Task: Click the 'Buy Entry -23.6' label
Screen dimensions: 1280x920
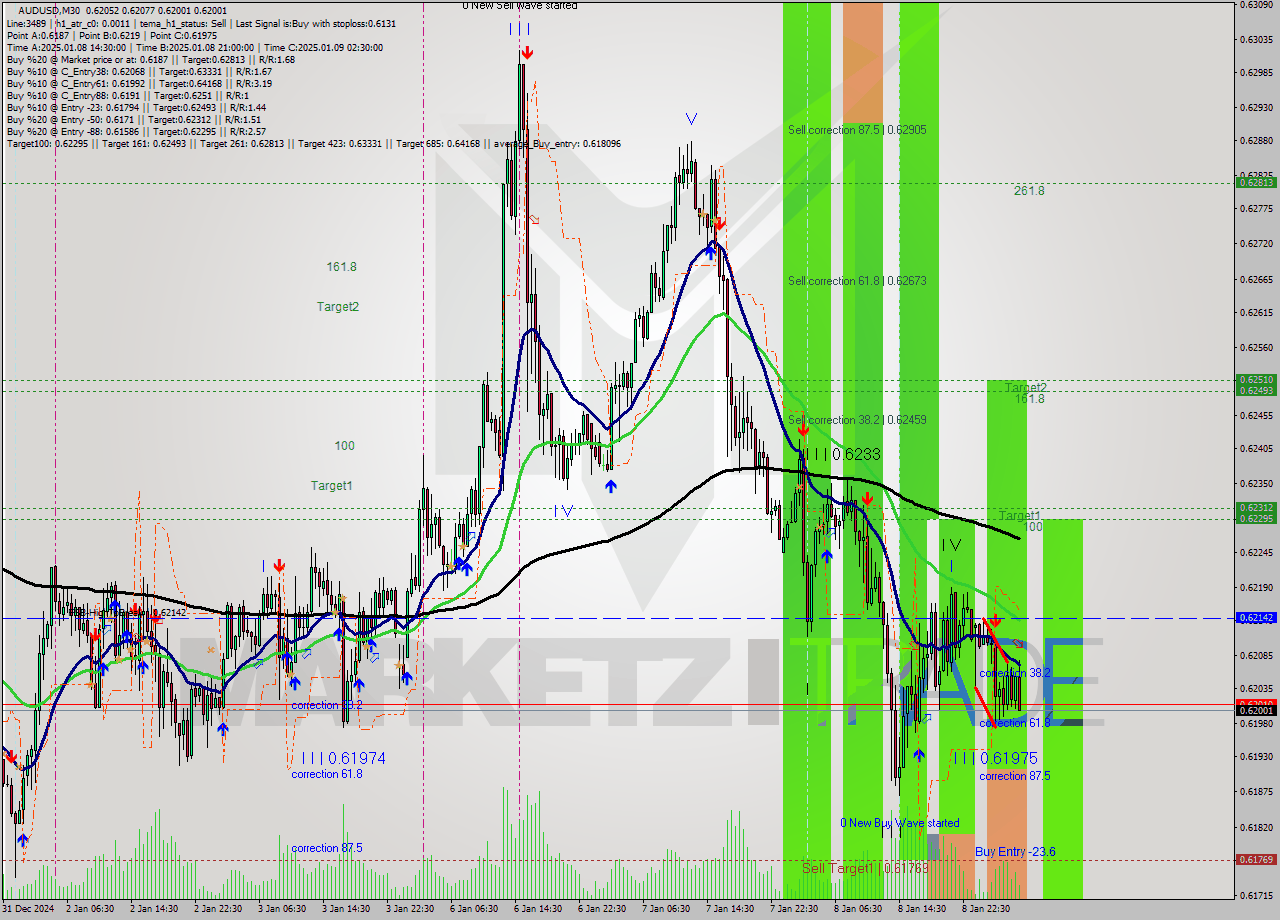Action: [1015, 852]
